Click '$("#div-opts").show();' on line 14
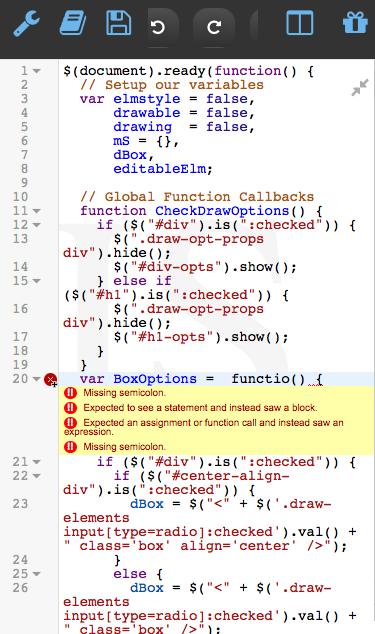 point(205,267)
